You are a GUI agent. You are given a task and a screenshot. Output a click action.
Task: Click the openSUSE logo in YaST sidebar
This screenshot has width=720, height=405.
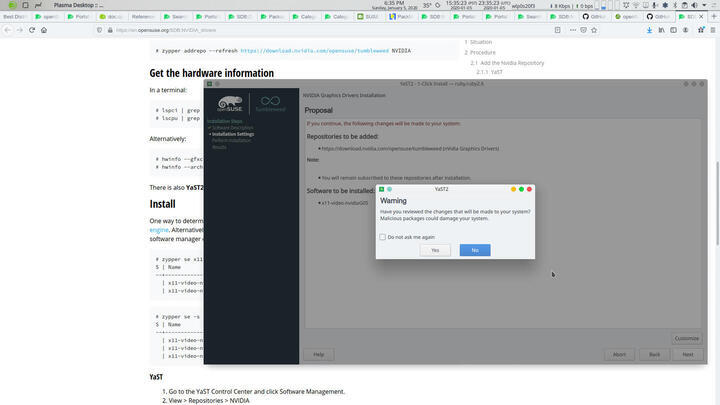point(230,104)
